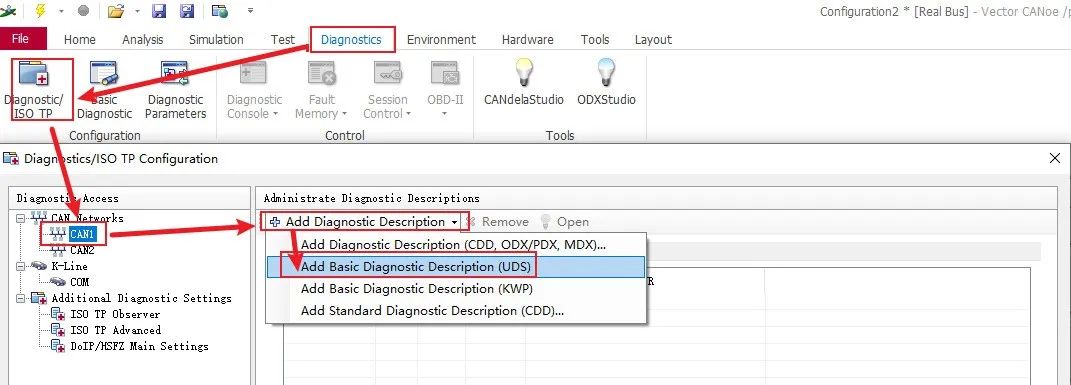Select COM under K-Line

(x=79, y=282)
